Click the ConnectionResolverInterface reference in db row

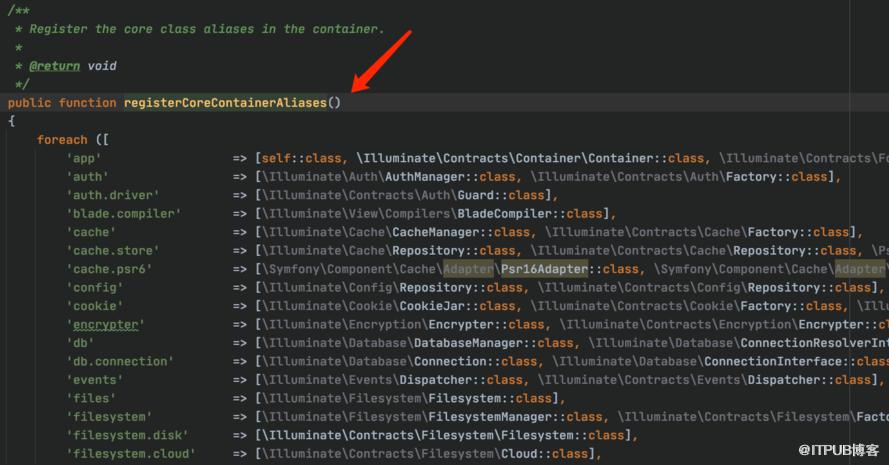click(x=815, y=343)
